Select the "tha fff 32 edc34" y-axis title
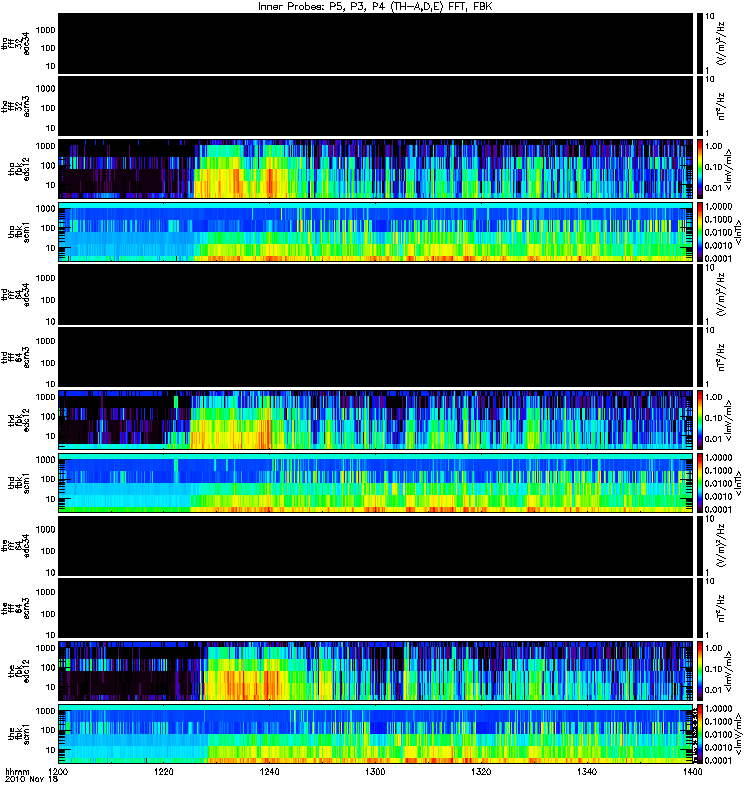 click(16, 44)
